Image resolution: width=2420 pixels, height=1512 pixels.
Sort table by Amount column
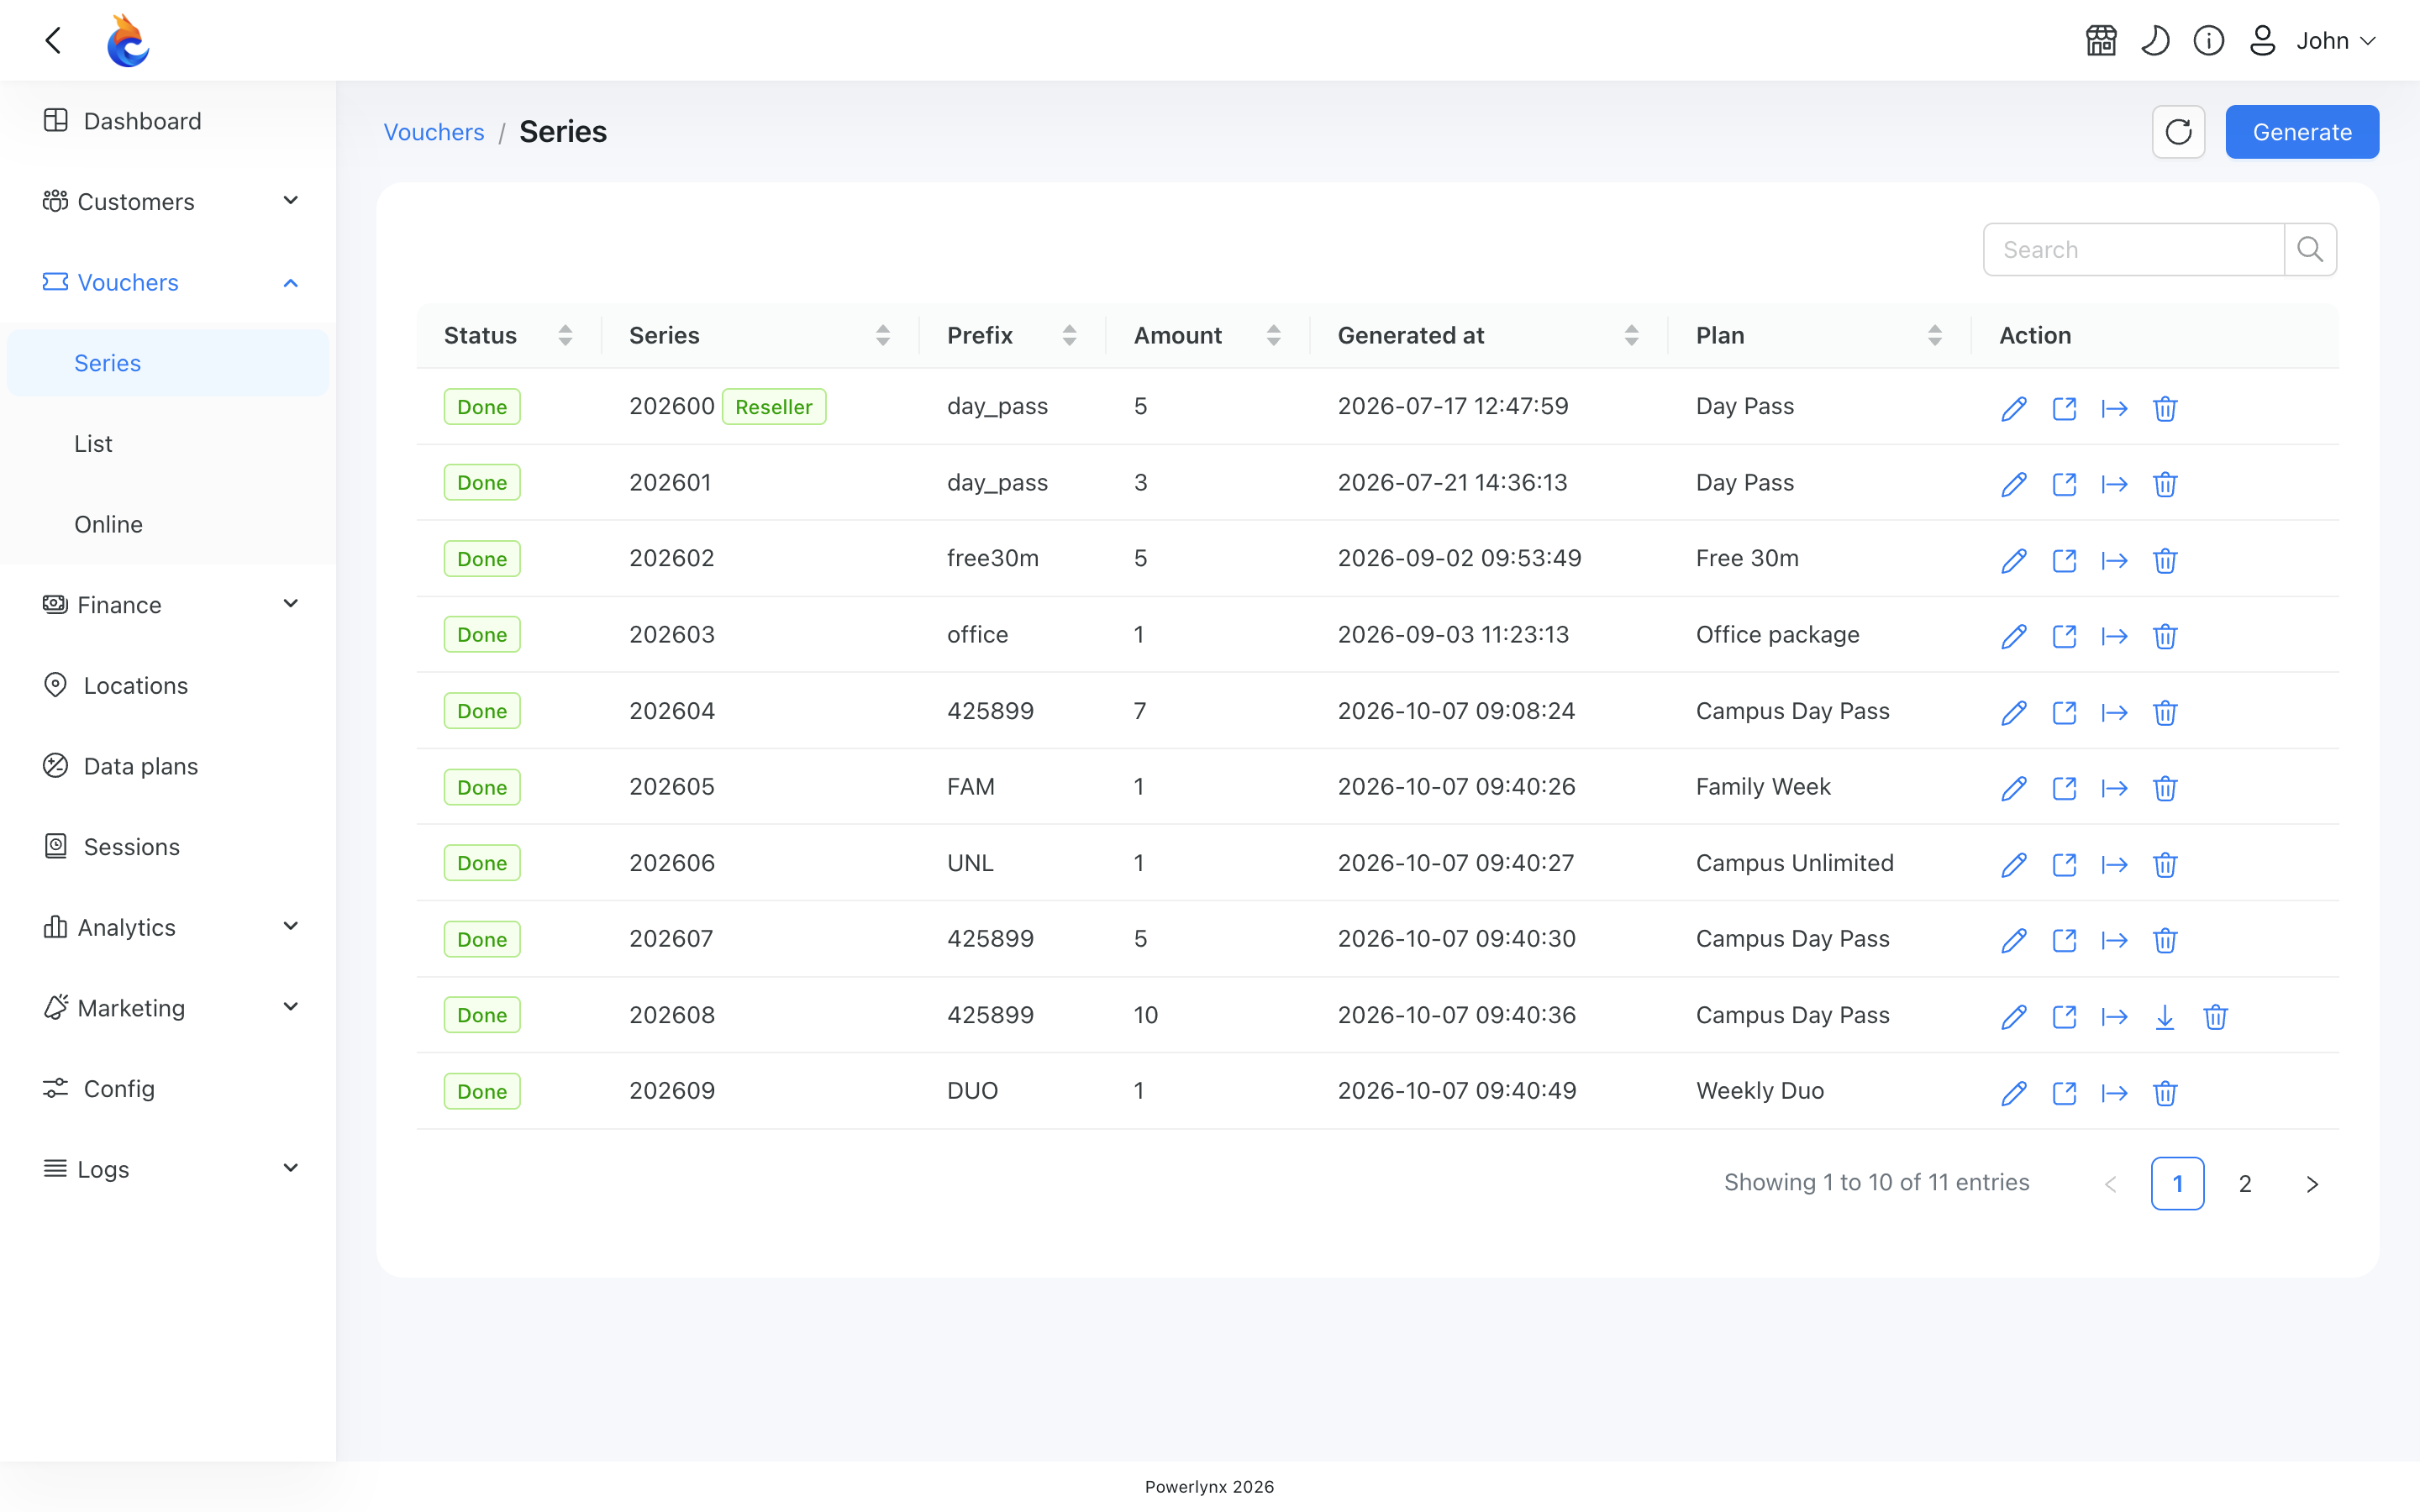(1273, 336)
